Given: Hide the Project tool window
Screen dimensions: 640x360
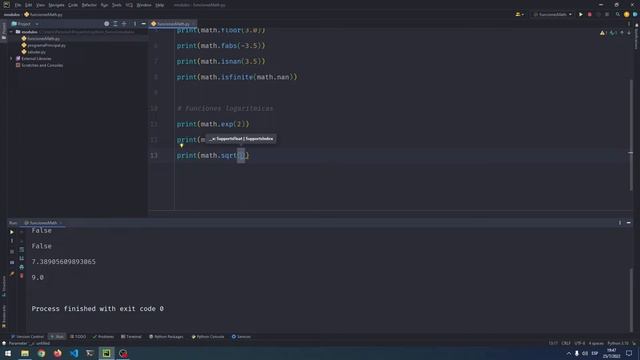Looking at the screenshot, I should (143, 24).
